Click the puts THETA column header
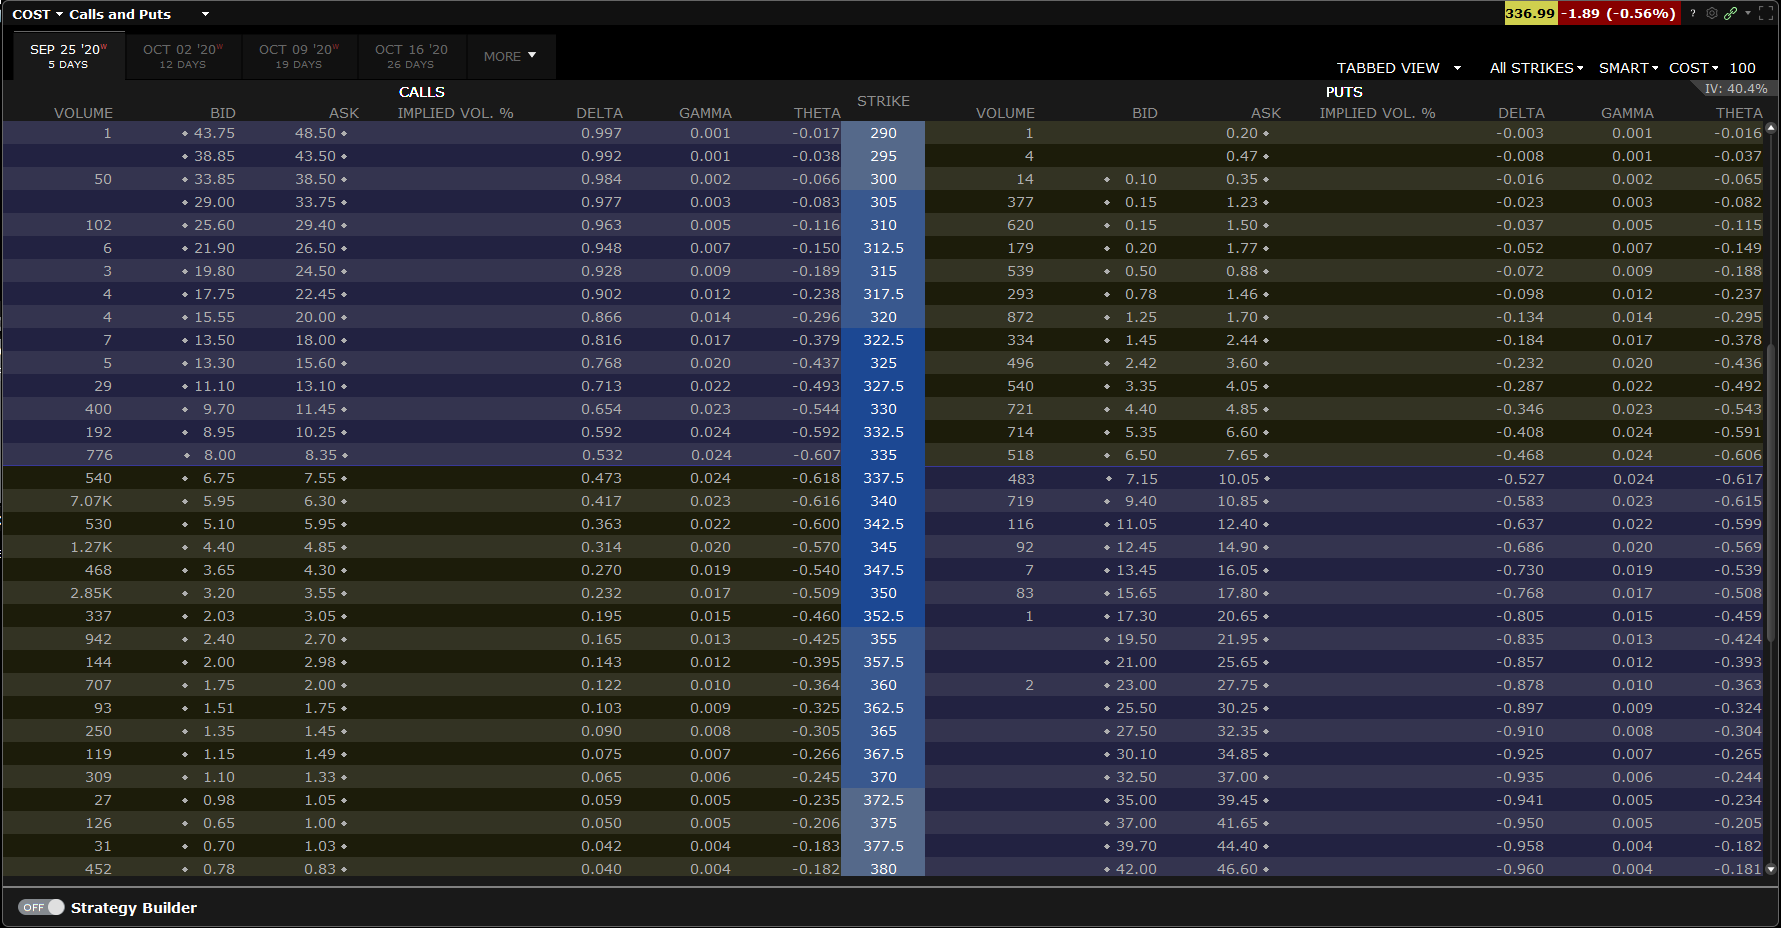The height and width of the screenshot is (928, 1781). point(1739,113)
